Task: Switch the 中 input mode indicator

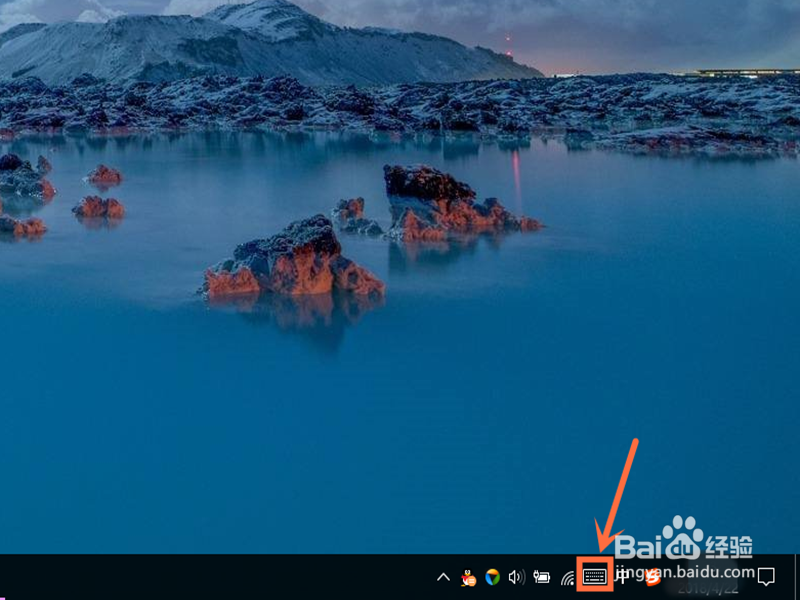Action: (x=622, y=576)
